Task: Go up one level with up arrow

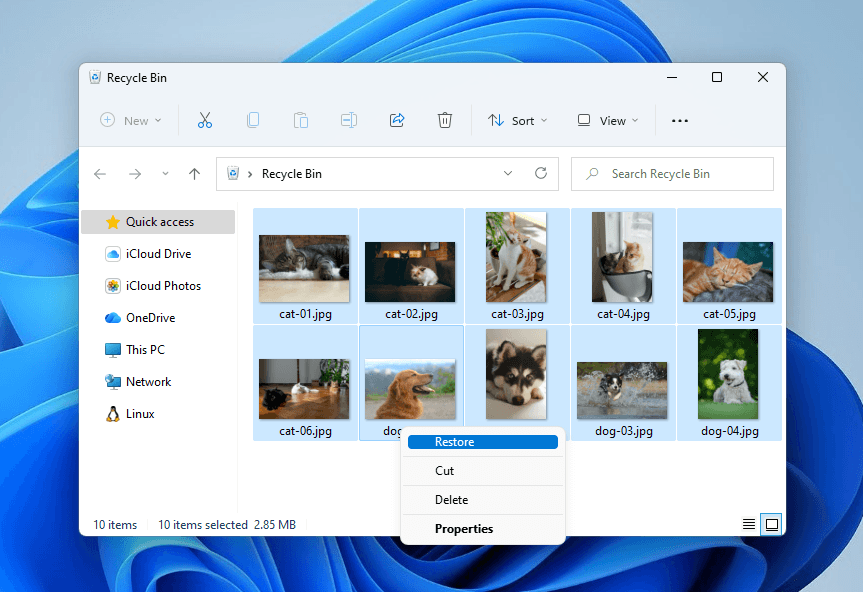Action: point(194,174)
